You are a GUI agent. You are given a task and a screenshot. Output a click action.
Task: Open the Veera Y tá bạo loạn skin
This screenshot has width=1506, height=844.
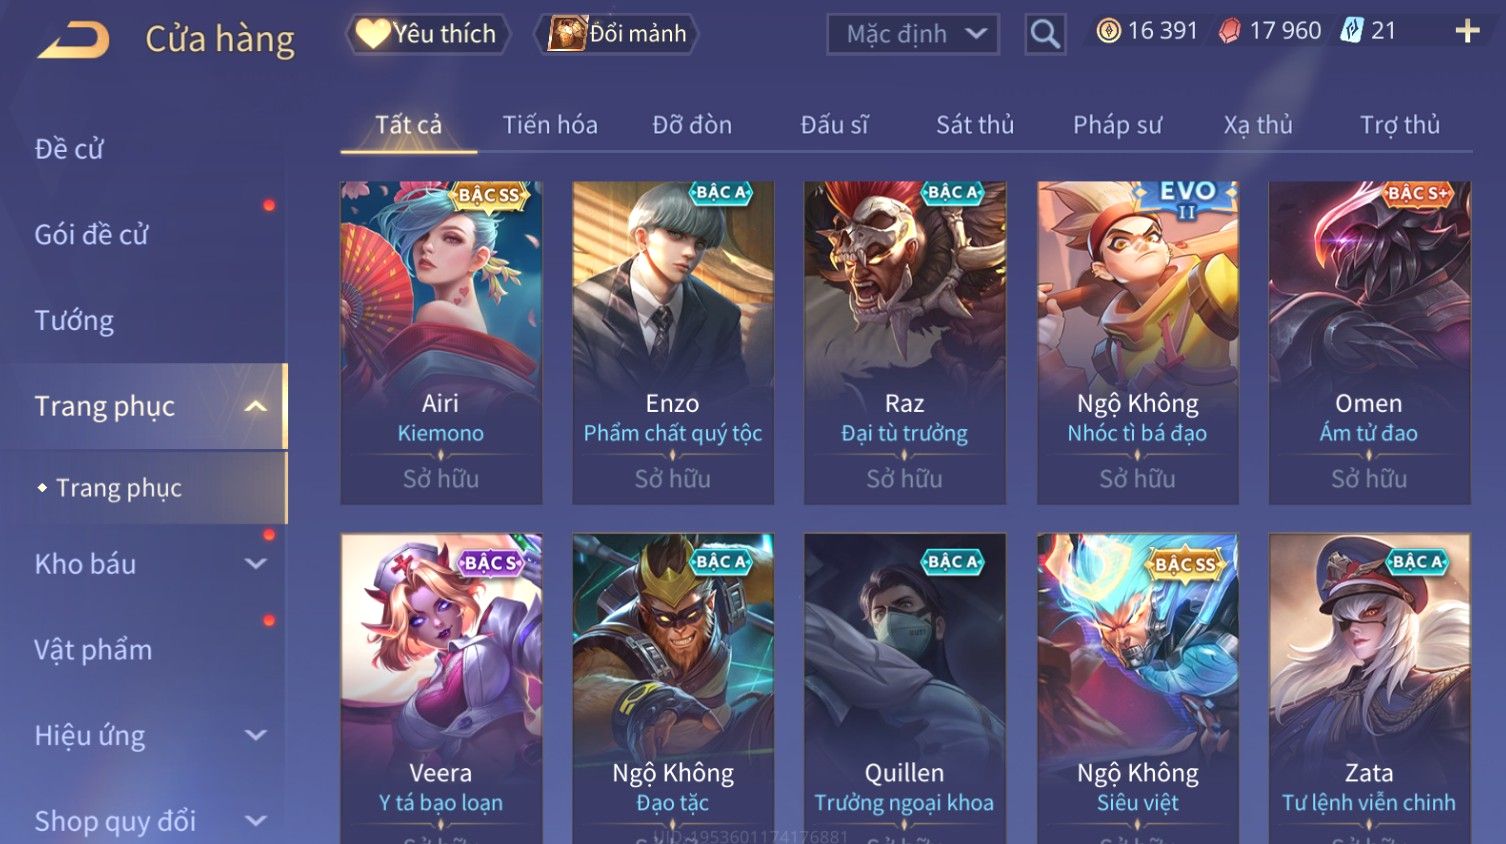441,688
